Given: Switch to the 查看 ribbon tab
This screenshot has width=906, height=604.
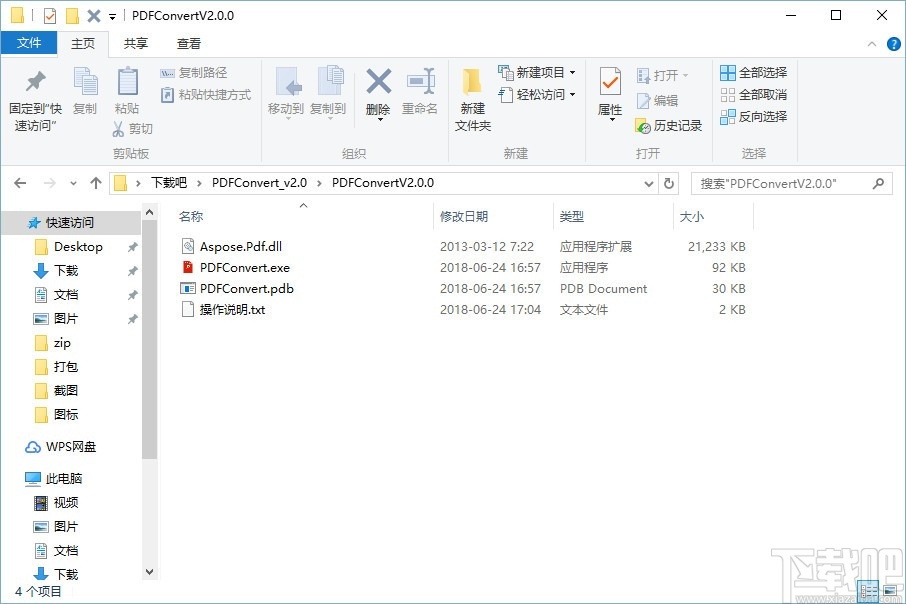Looking at the screenshot, I should pos(190,43).
